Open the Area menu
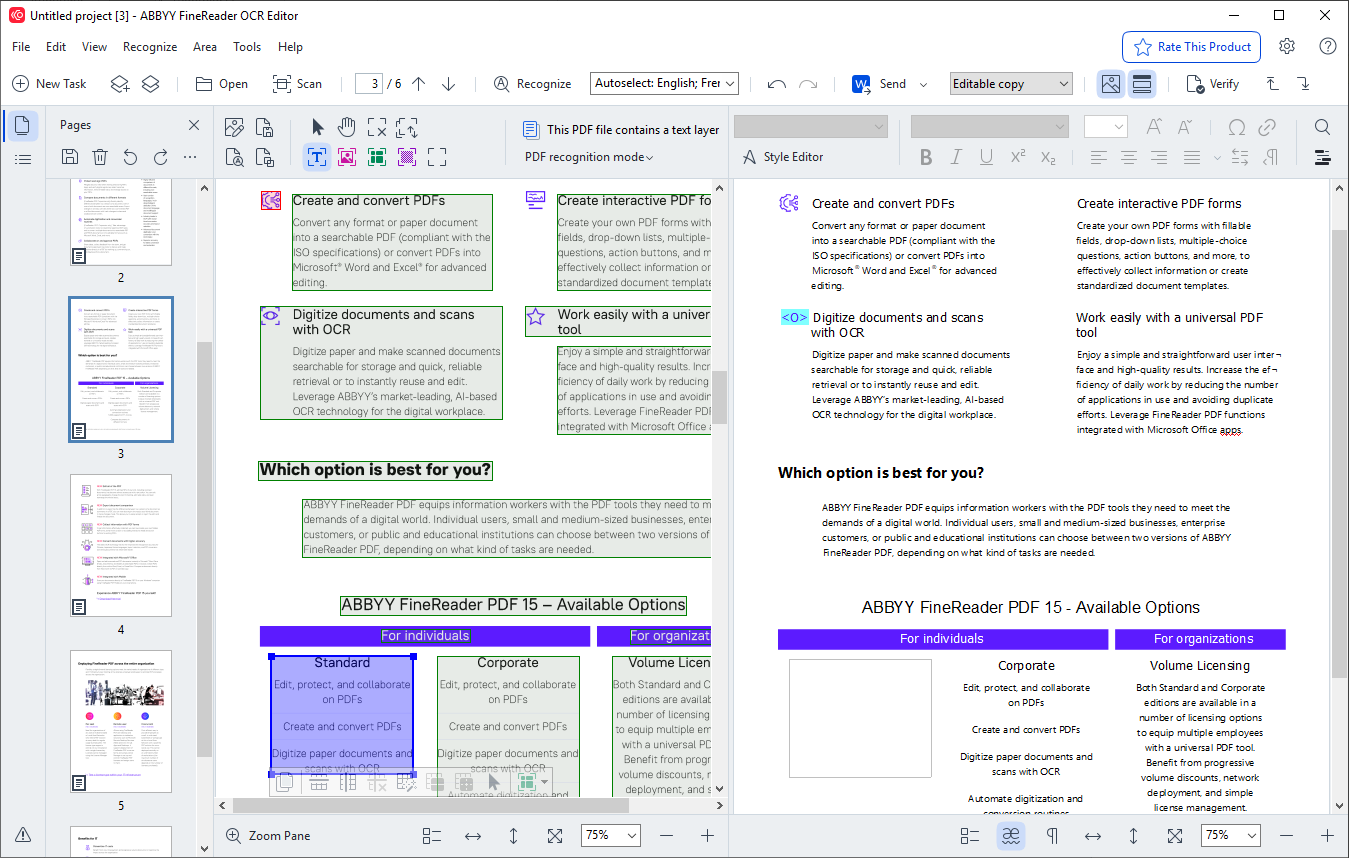 tap(205, 47)
